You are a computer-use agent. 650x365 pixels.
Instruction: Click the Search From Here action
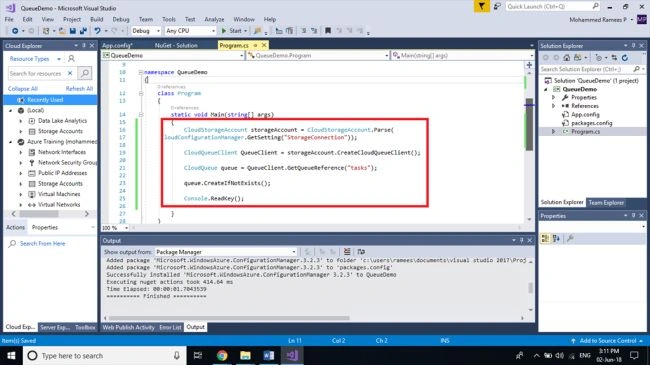[x=42, y=243]
